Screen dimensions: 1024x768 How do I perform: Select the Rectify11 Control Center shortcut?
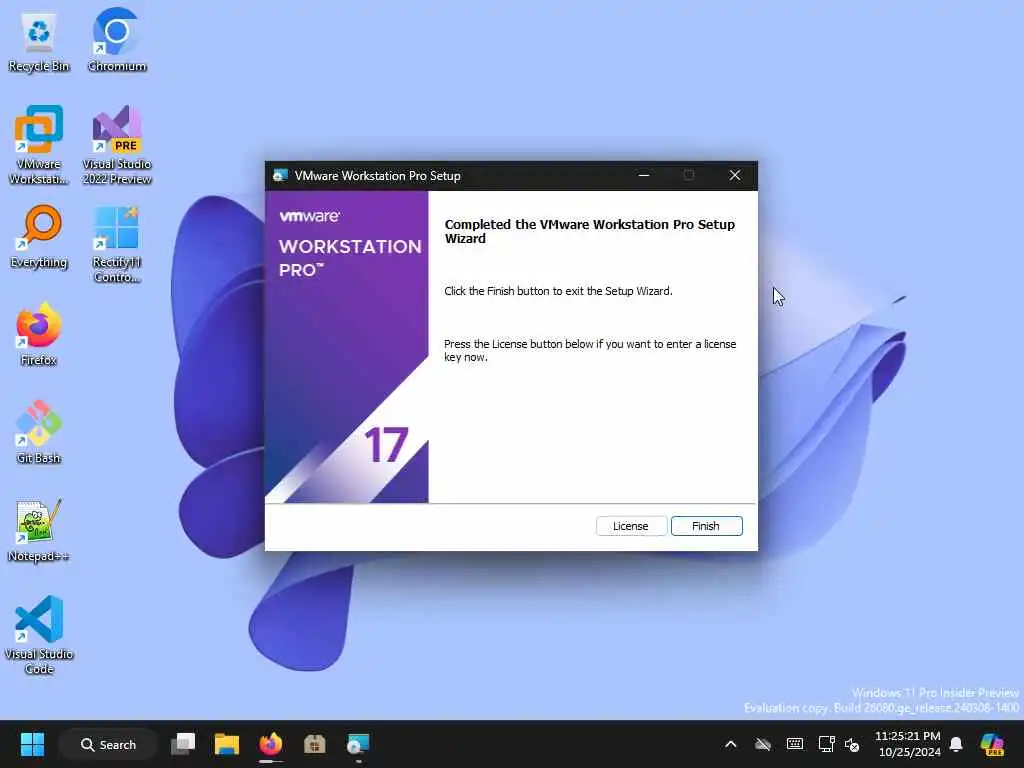pyautogui.click(x=117, y=245)
